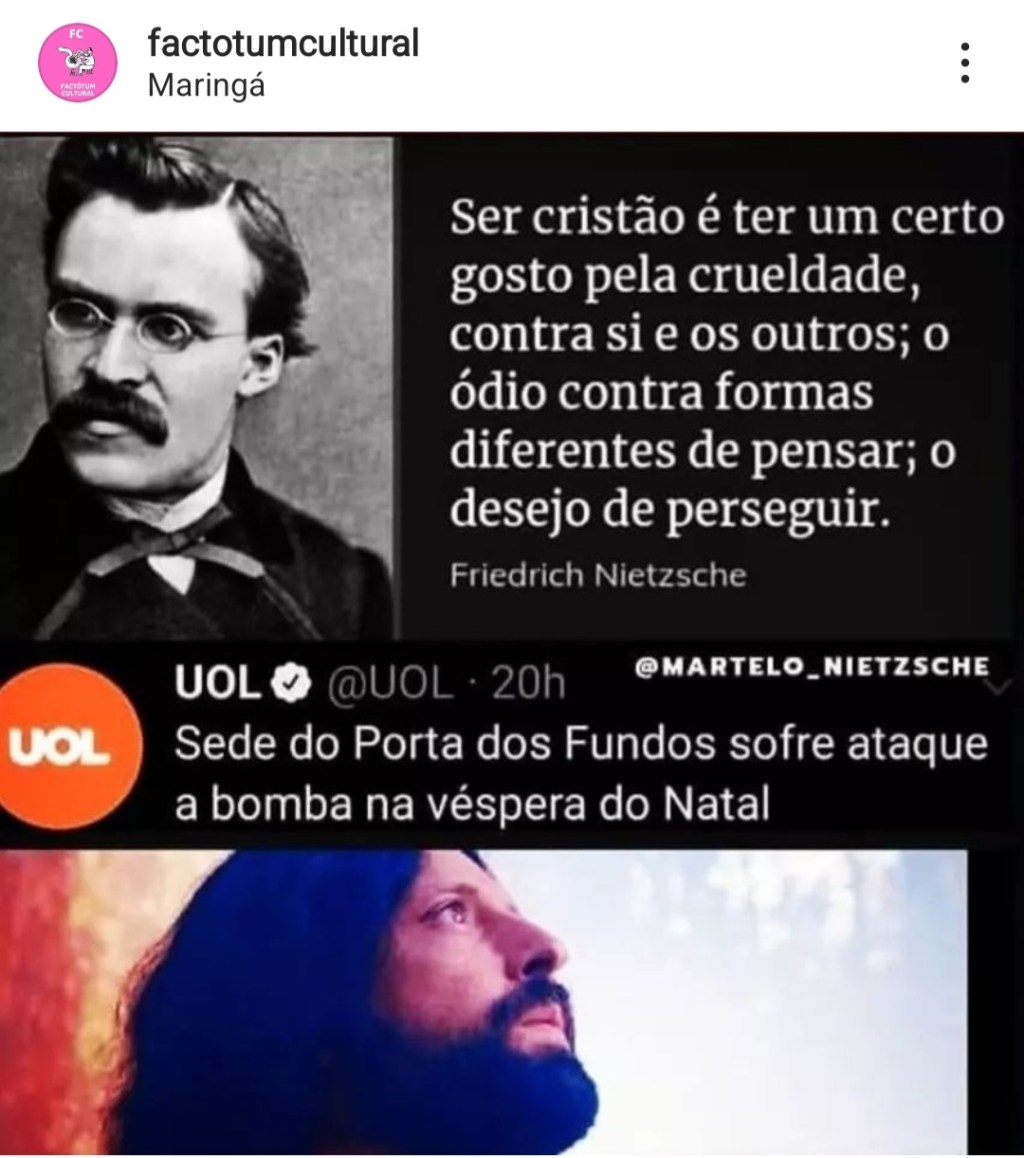
Task: Open the factotumcultural username link
Action: pos(284,43)
